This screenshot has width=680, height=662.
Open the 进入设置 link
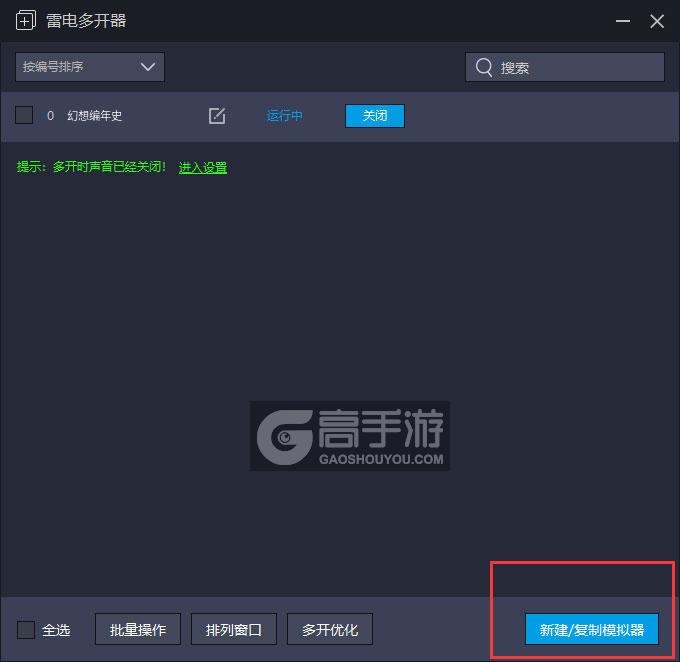click(203, 167)
